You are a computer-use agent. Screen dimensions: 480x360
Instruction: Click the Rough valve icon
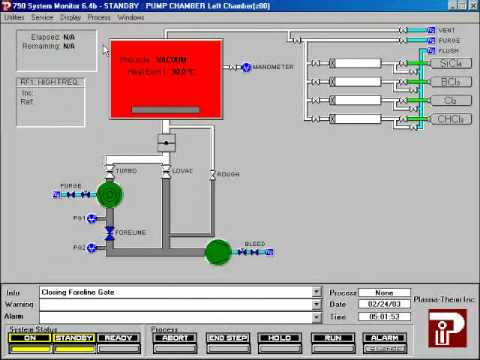coord(212,174)
